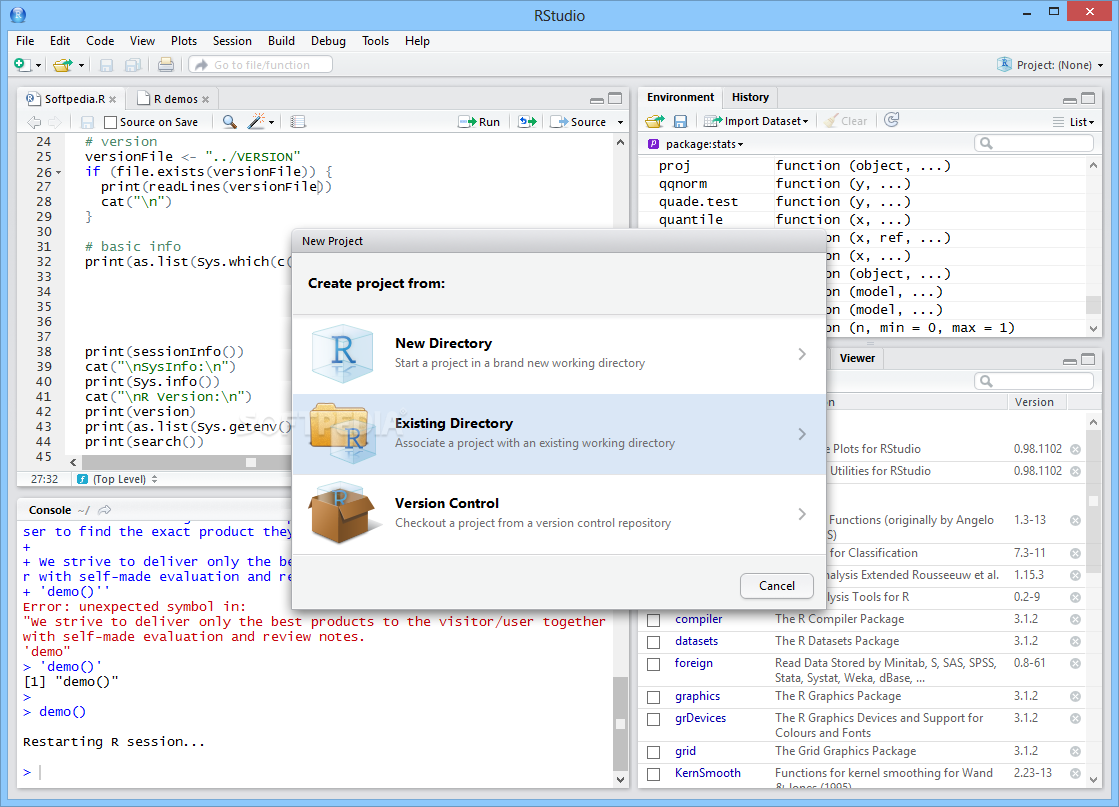Click the Refresh environment icon
Viewport: 1119px width, 807px height.
[891, 120]
